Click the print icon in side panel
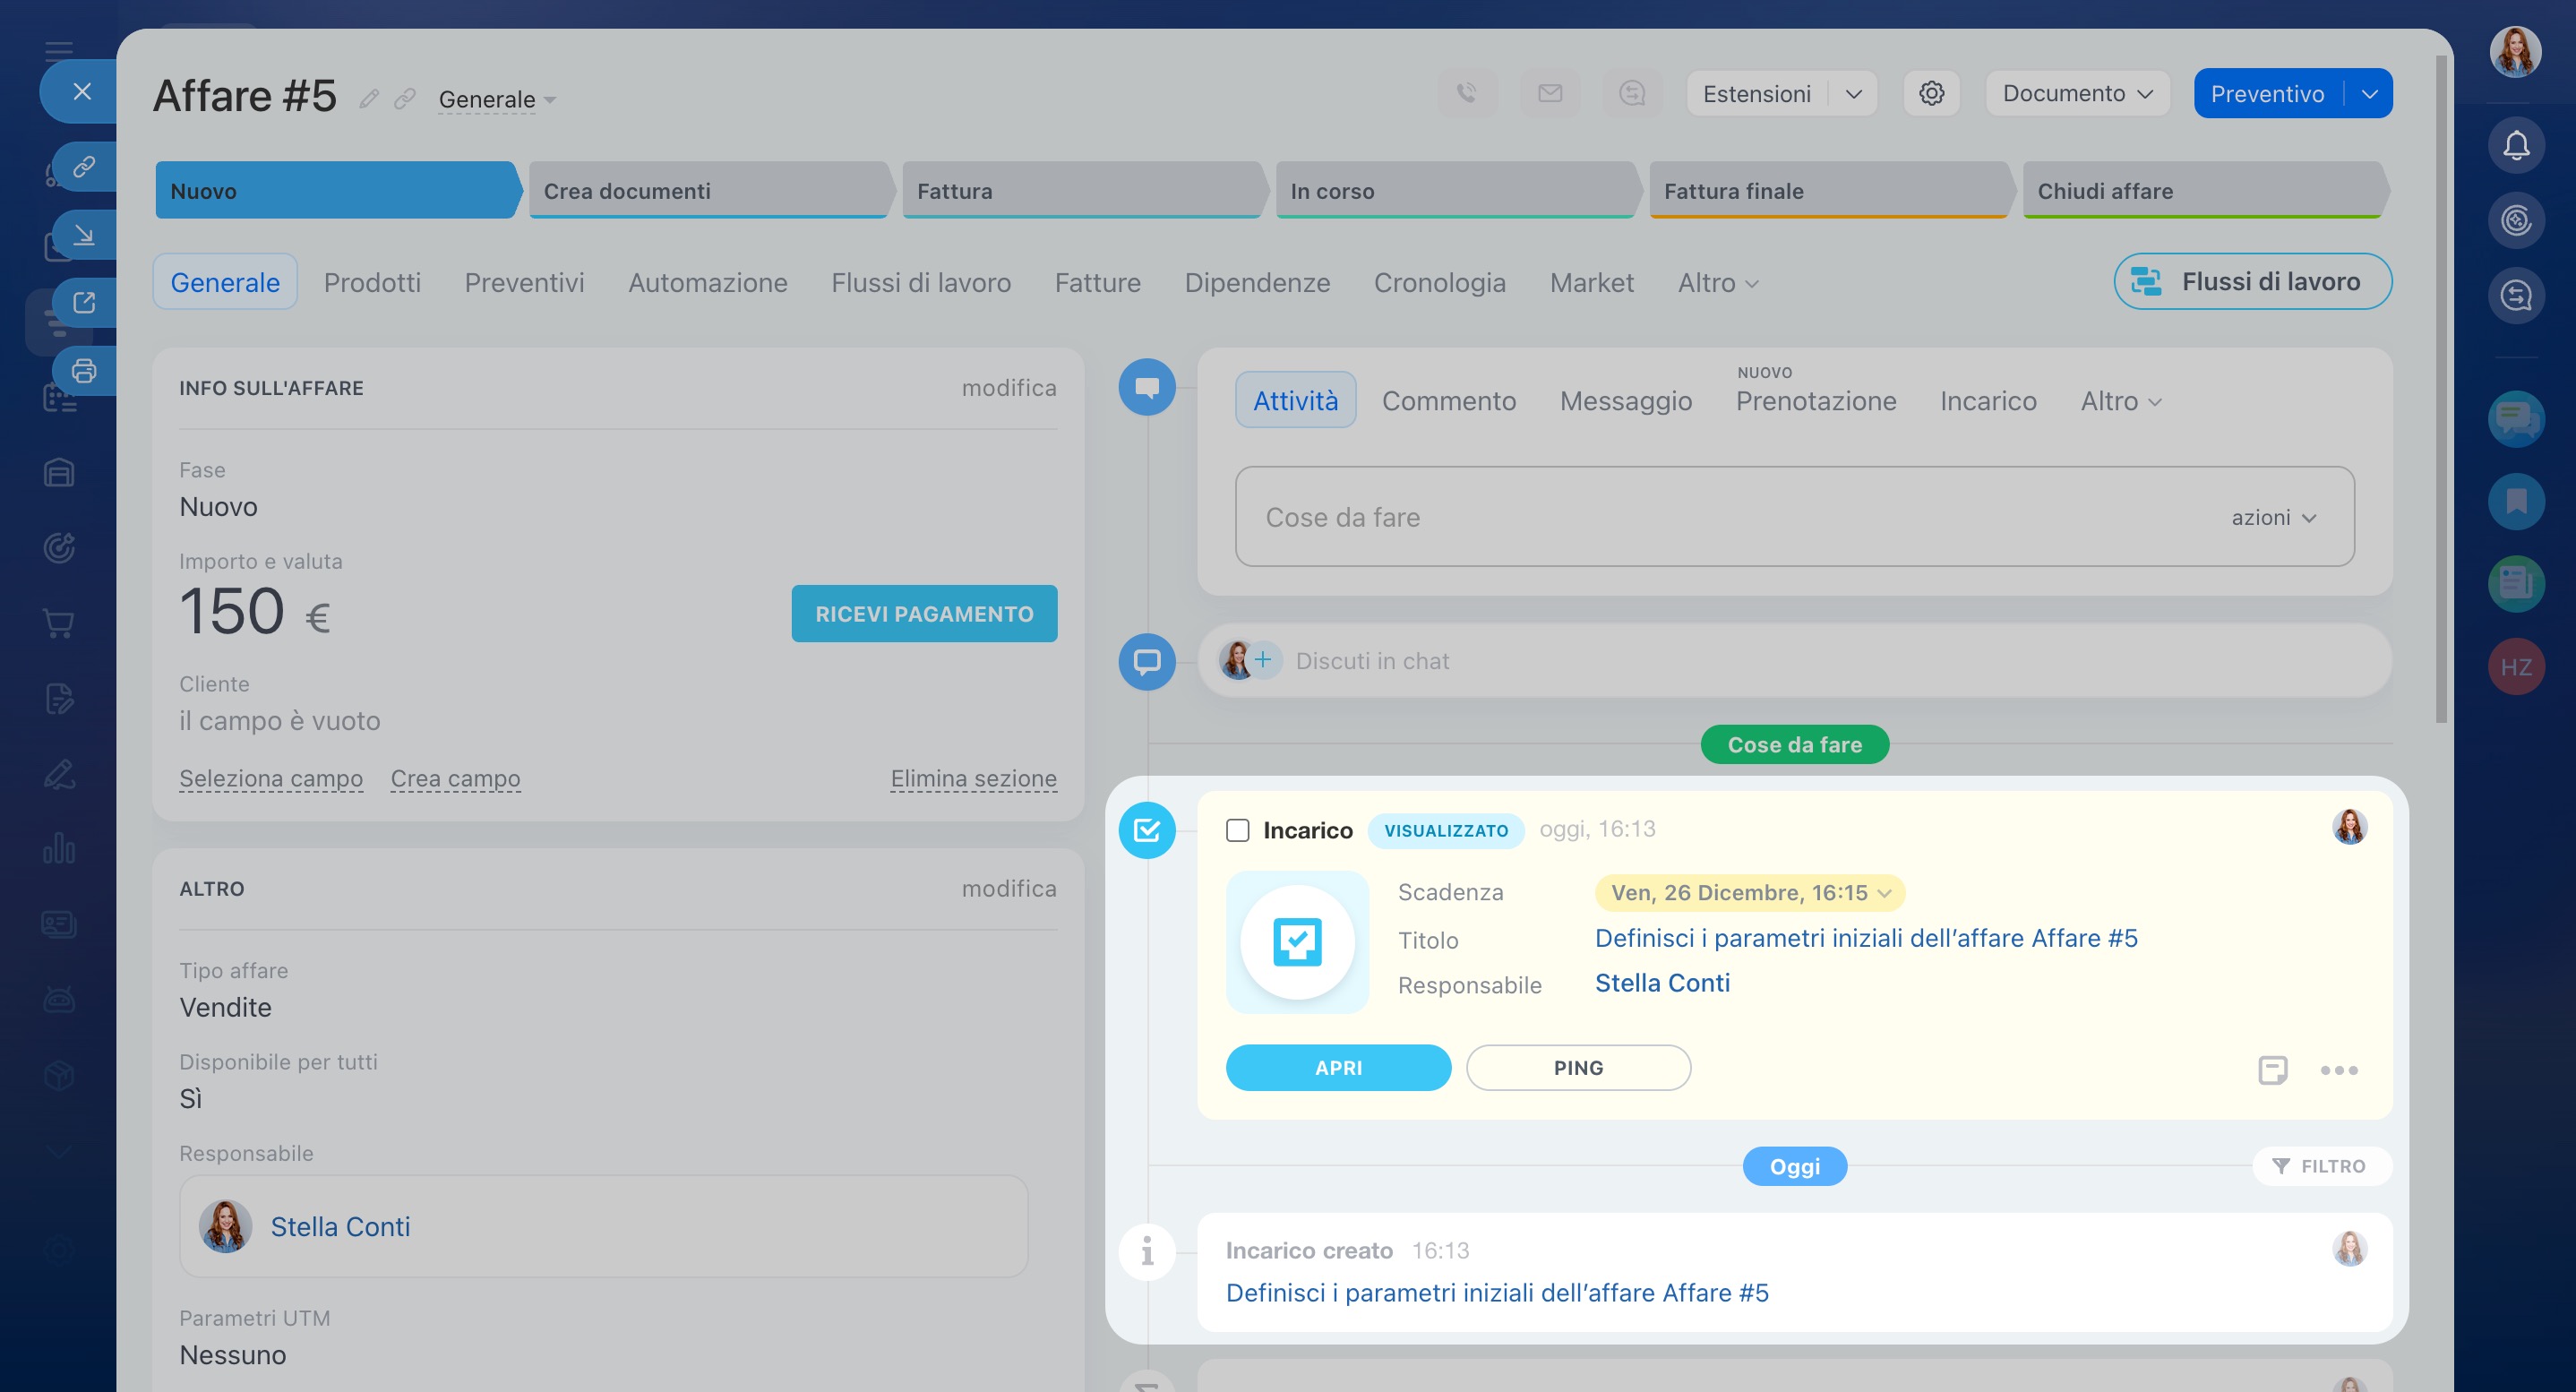This screenshot has width=2576, height=1392. tap(84, 371)
